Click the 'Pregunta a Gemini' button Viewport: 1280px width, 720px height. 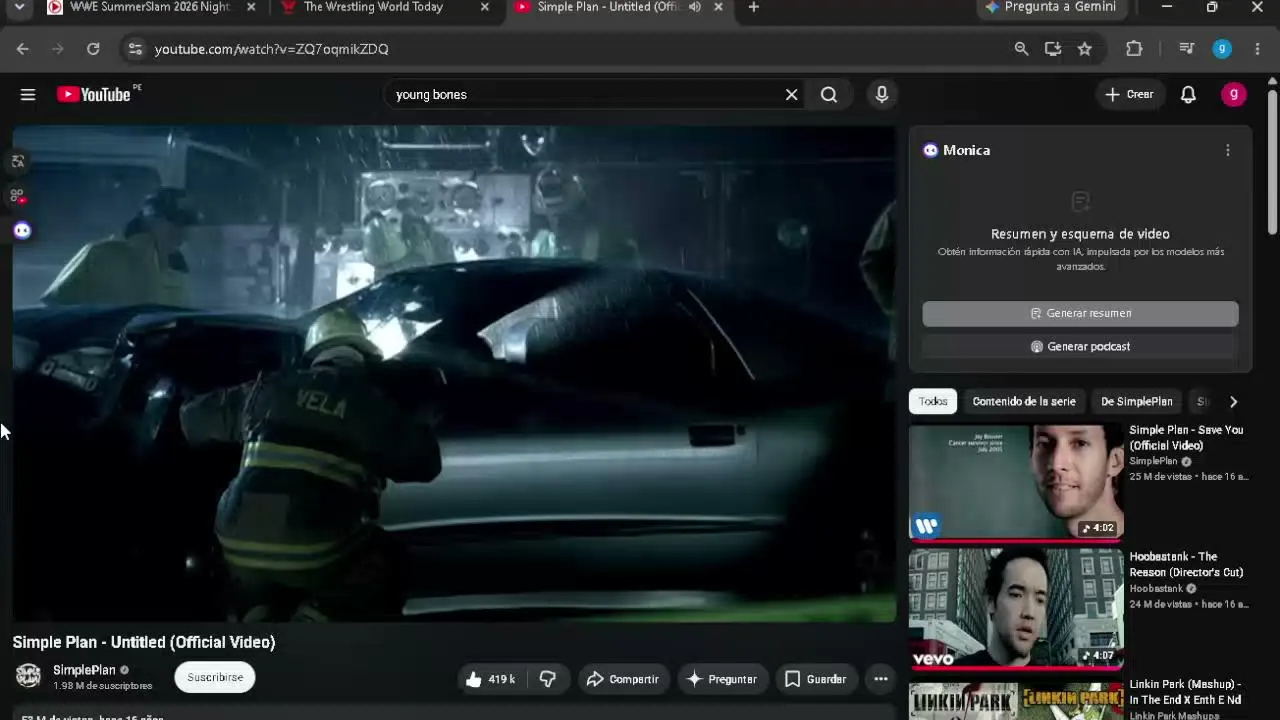click(x=1052, y=7)
